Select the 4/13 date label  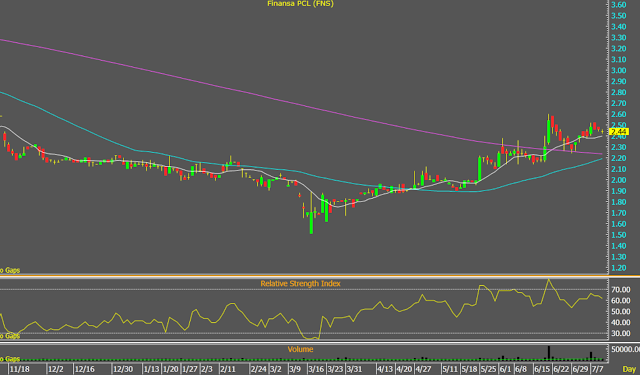pyautogui.click(x=385, y=369)
